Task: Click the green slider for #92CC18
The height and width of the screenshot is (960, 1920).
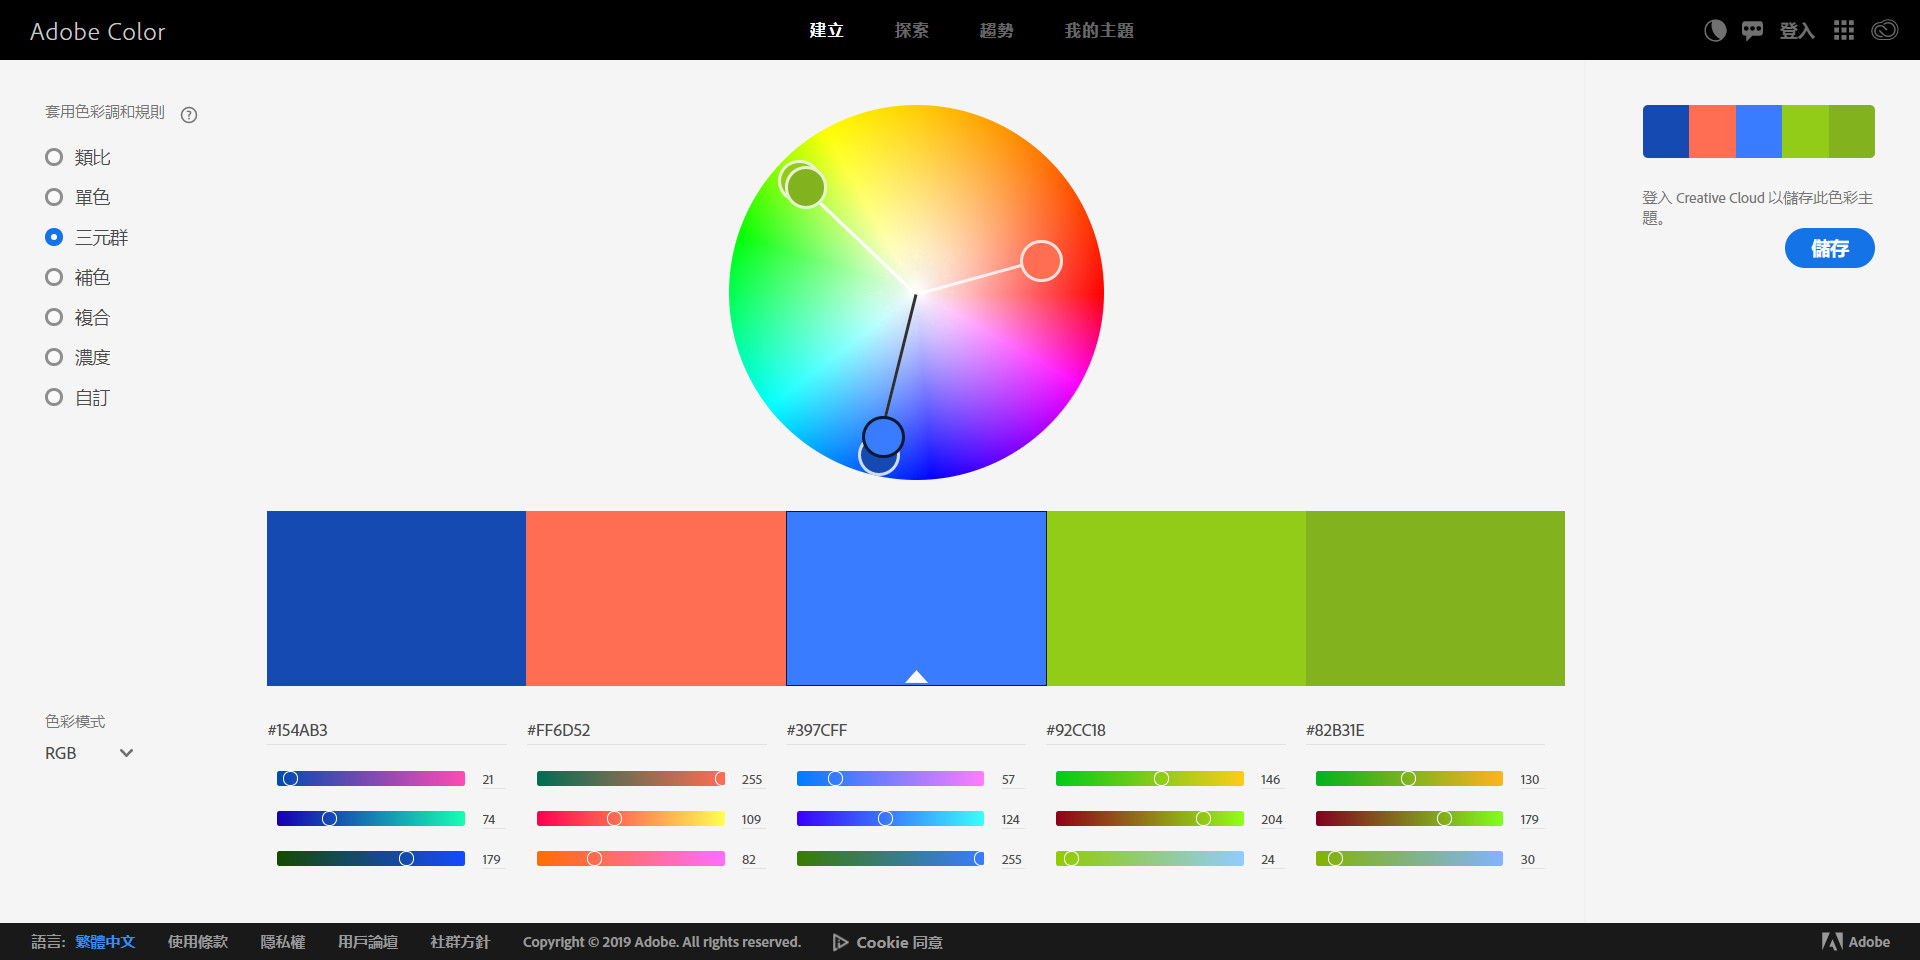Action: tap(1150, 819)
